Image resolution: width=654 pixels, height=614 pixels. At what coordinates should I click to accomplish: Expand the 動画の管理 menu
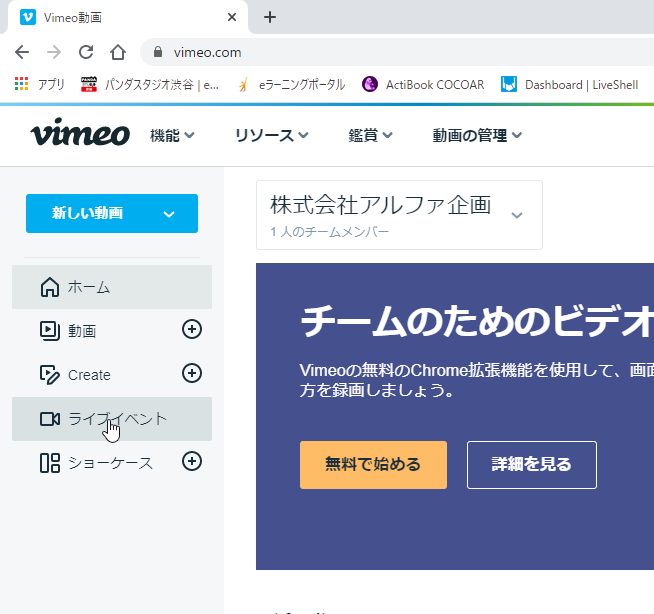coord(477,135)
